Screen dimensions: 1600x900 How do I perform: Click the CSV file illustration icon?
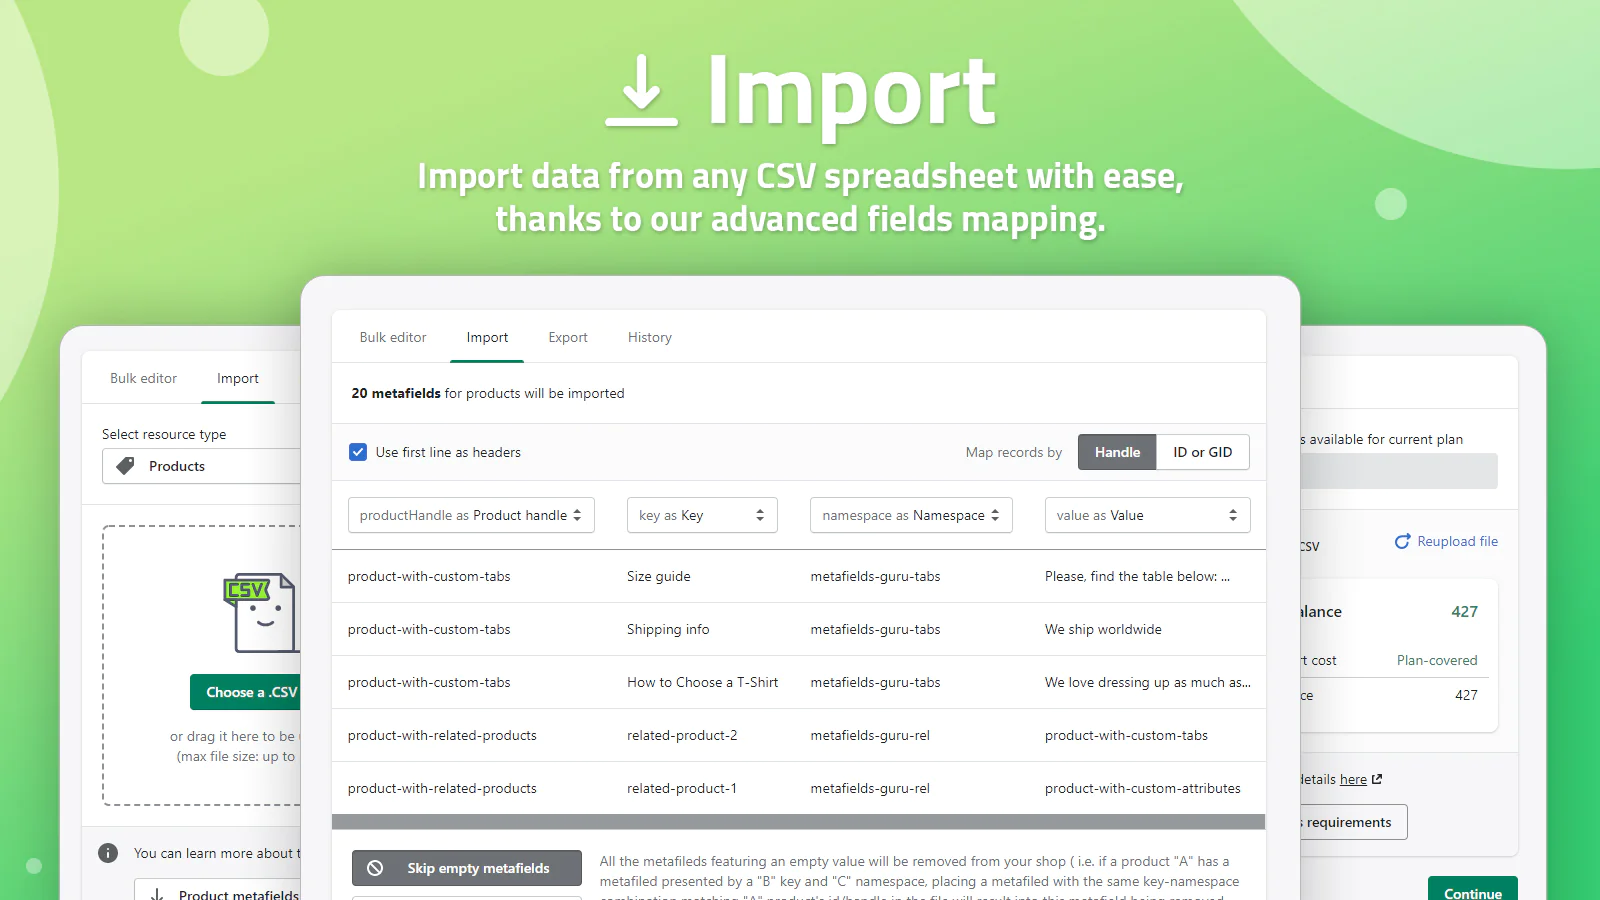pyautogui.click(x=259, y=612)
